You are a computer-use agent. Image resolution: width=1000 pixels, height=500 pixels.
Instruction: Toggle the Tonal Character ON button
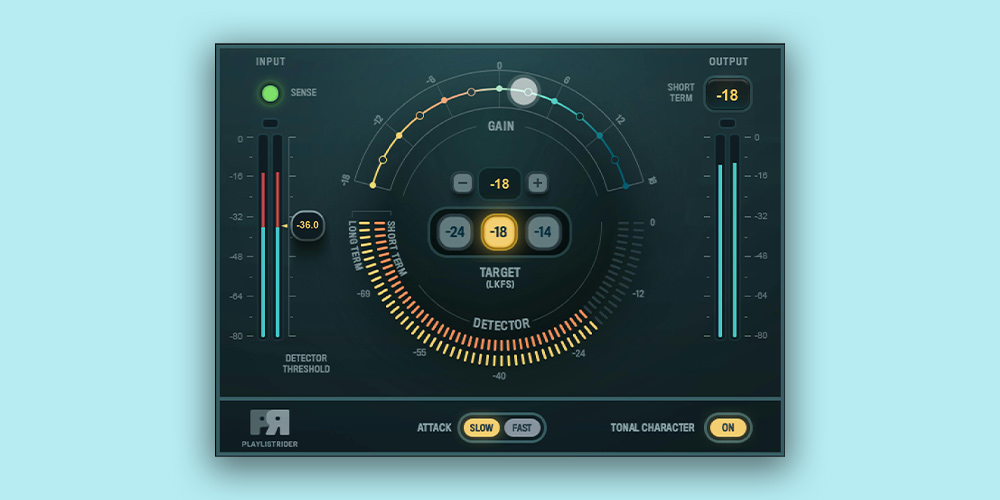point(728,428)
